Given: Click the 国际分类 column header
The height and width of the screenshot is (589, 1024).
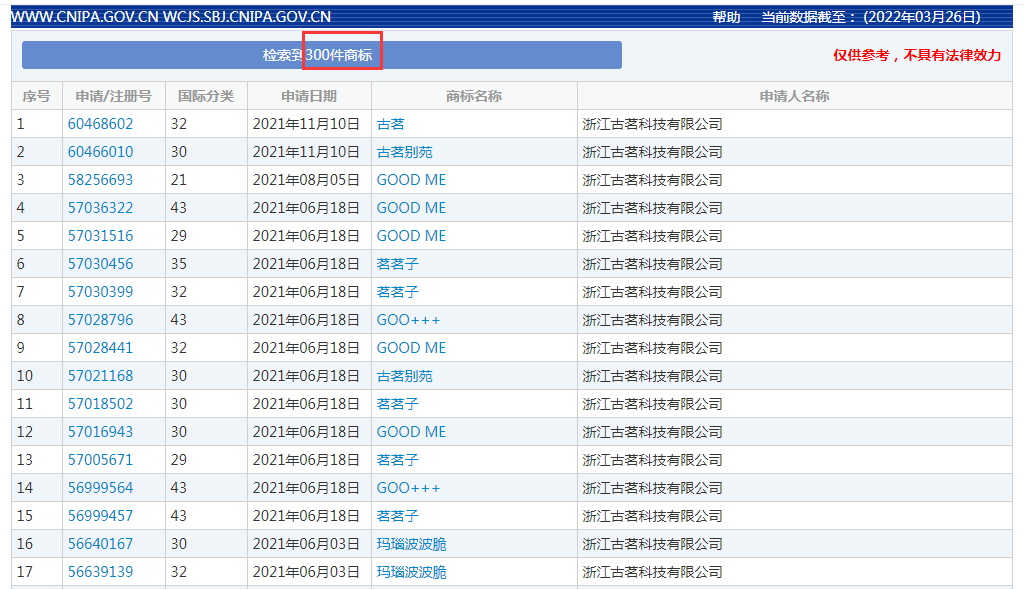Looking at the screenshot, I should tap(206, 97).
